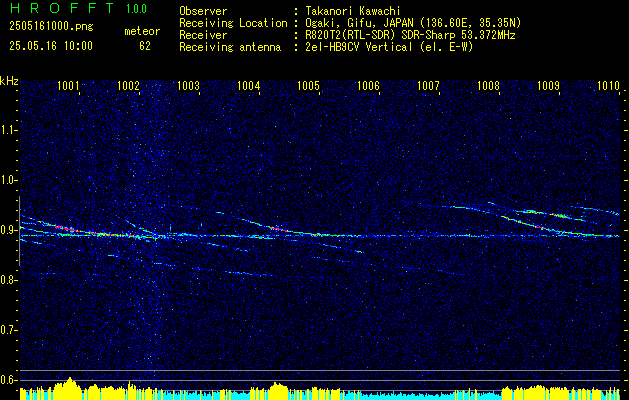The image size is (629, 400).
Task: Click time marker 1001
Action: coord(68,85)
